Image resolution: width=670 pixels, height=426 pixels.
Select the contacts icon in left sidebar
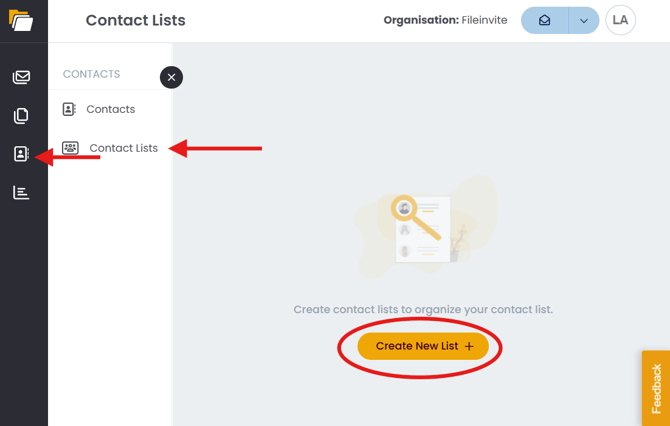(21, 154)
